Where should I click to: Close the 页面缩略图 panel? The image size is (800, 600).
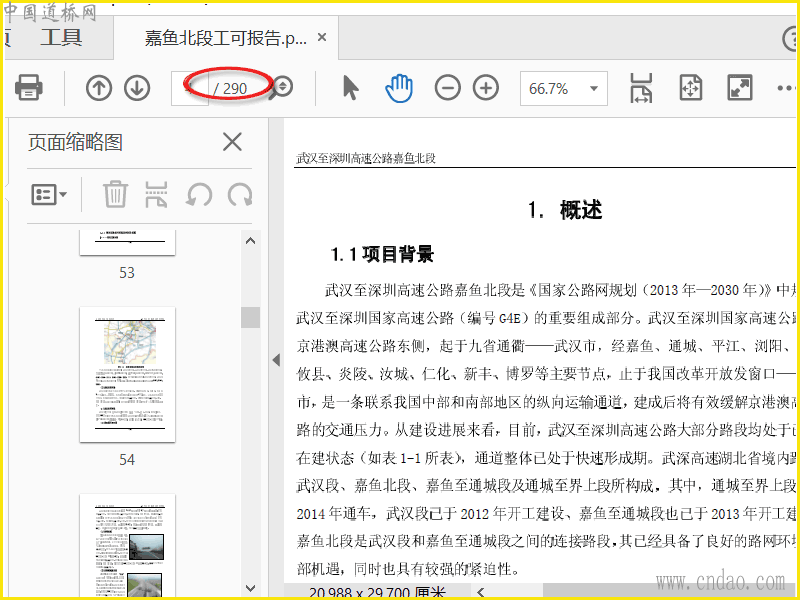click(232, 142)
